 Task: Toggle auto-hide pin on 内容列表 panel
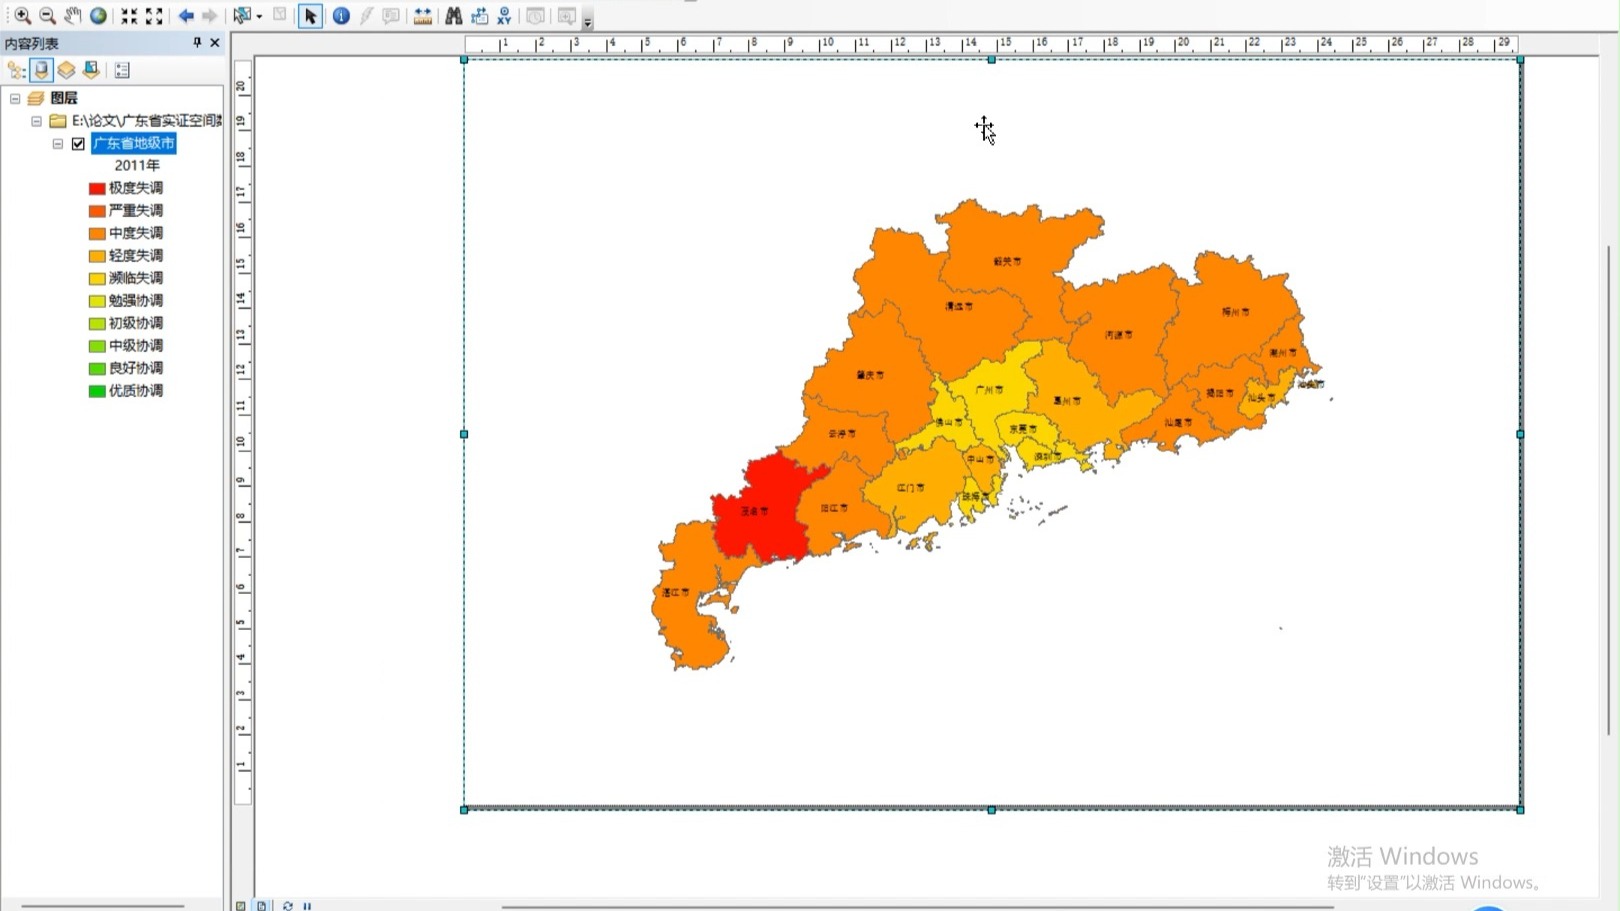[196, 43]
